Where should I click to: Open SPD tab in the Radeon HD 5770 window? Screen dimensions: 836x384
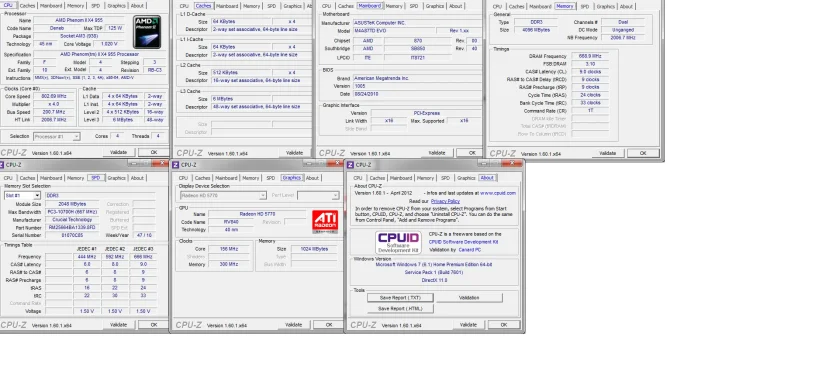tap(270, 178)
